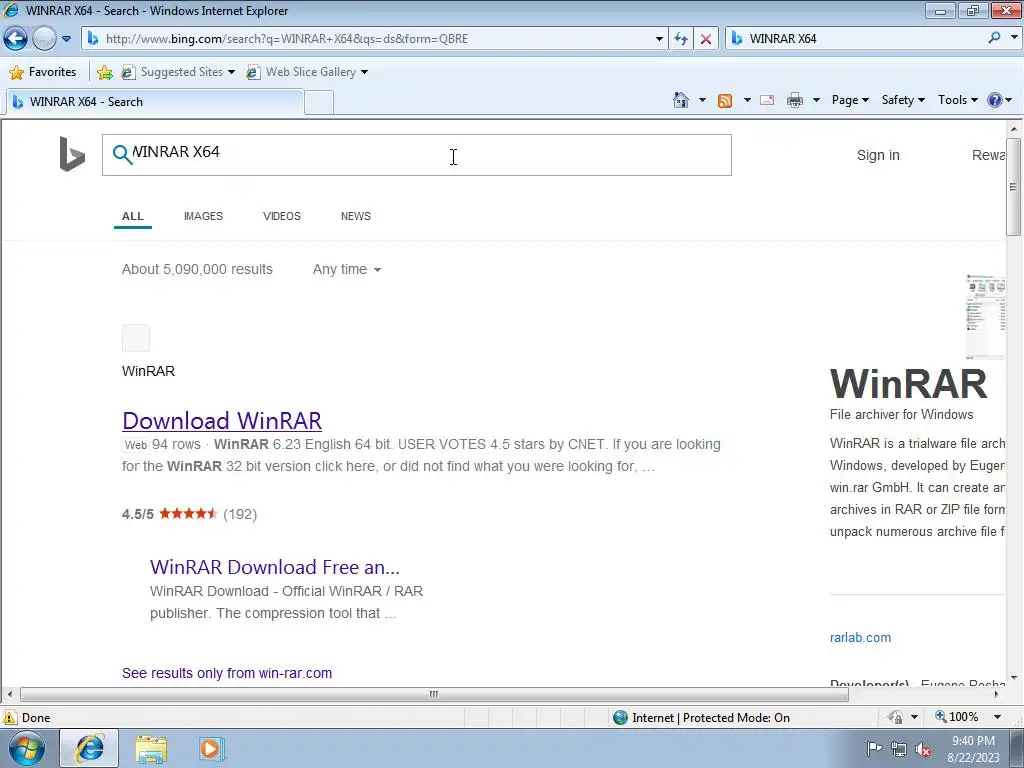Go back with the IE Back arrow

(16, 39)
